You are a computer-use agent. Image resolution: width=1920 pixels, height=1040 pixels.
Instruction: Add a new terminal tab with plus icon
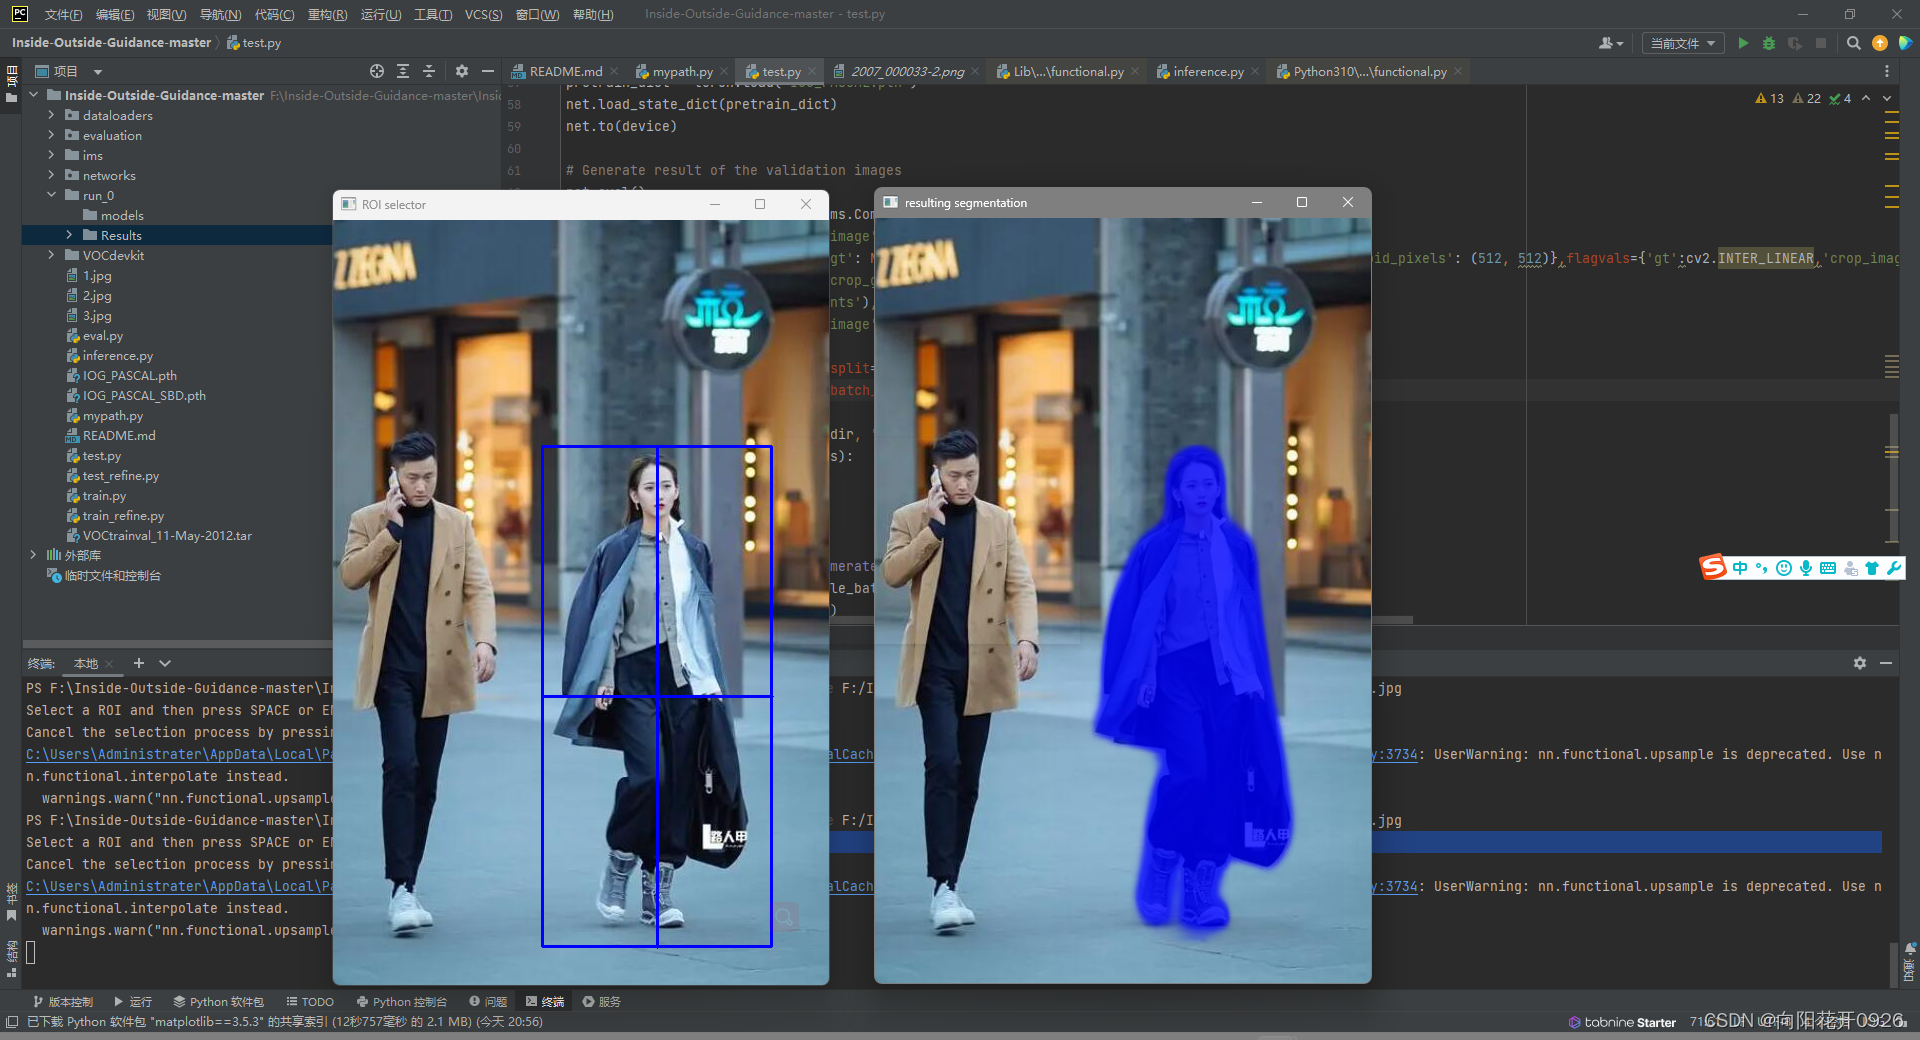pos(139,663)
